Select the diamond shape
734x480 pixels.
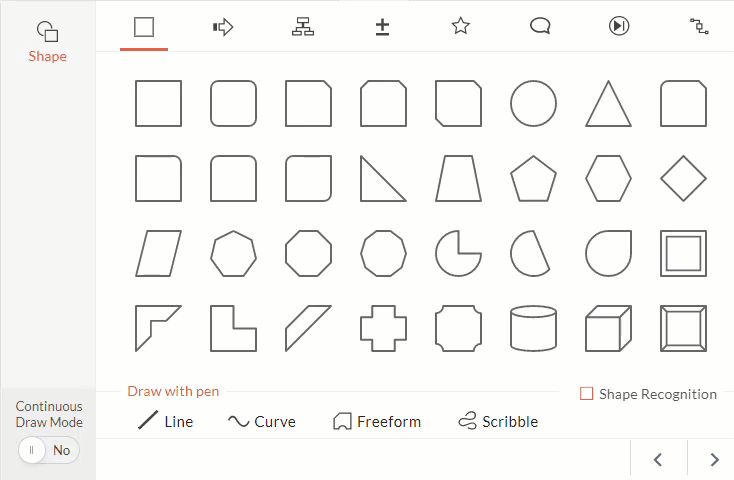click(x=683, y=178)
